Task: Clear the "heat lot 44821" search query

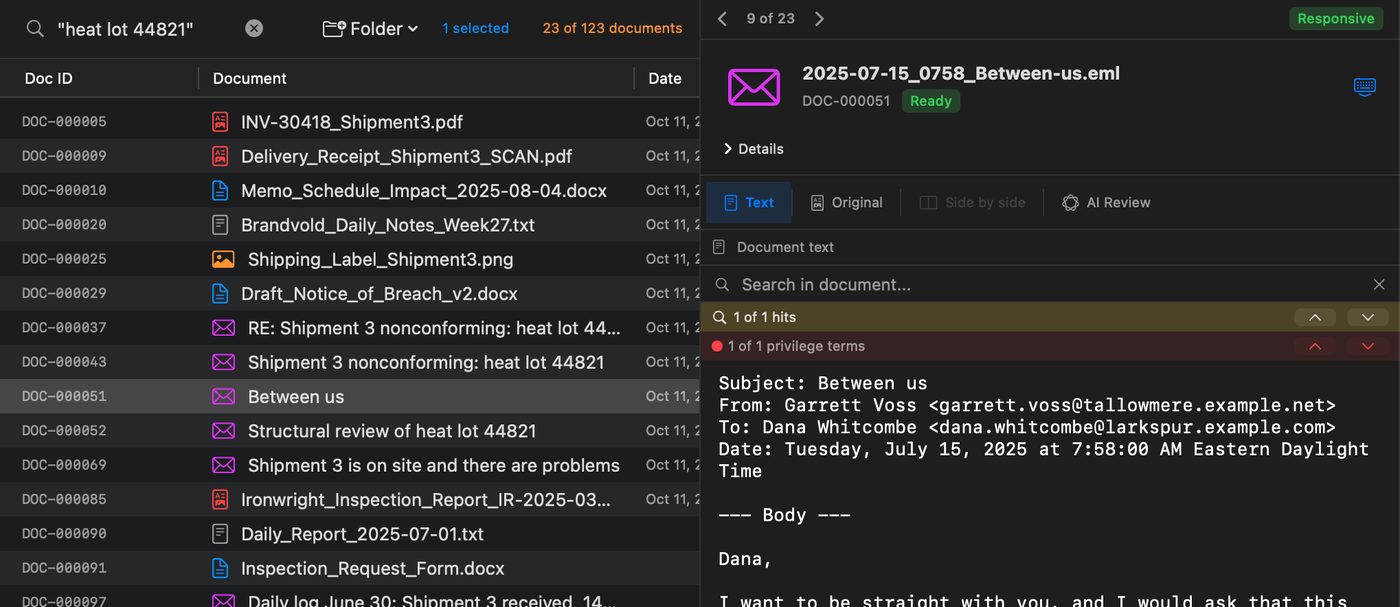Action: point(254,28)
